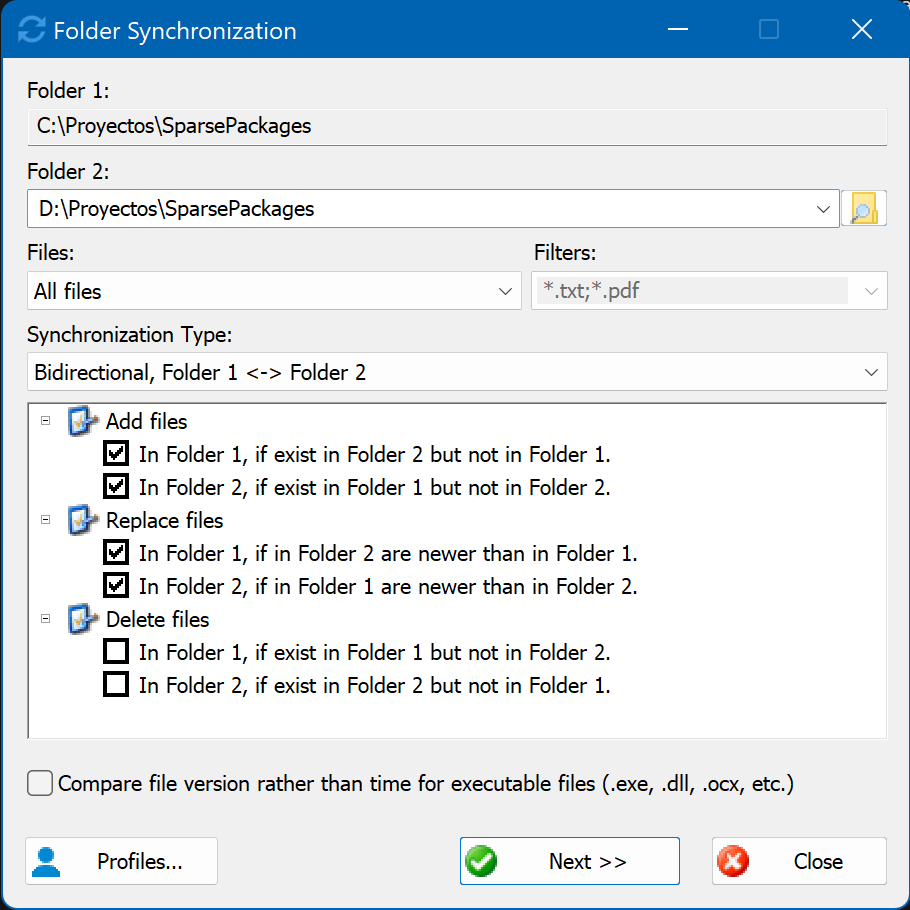Click the Delete files group icon
This screenshot has height=910, width=910.
[x=82, y=619]
